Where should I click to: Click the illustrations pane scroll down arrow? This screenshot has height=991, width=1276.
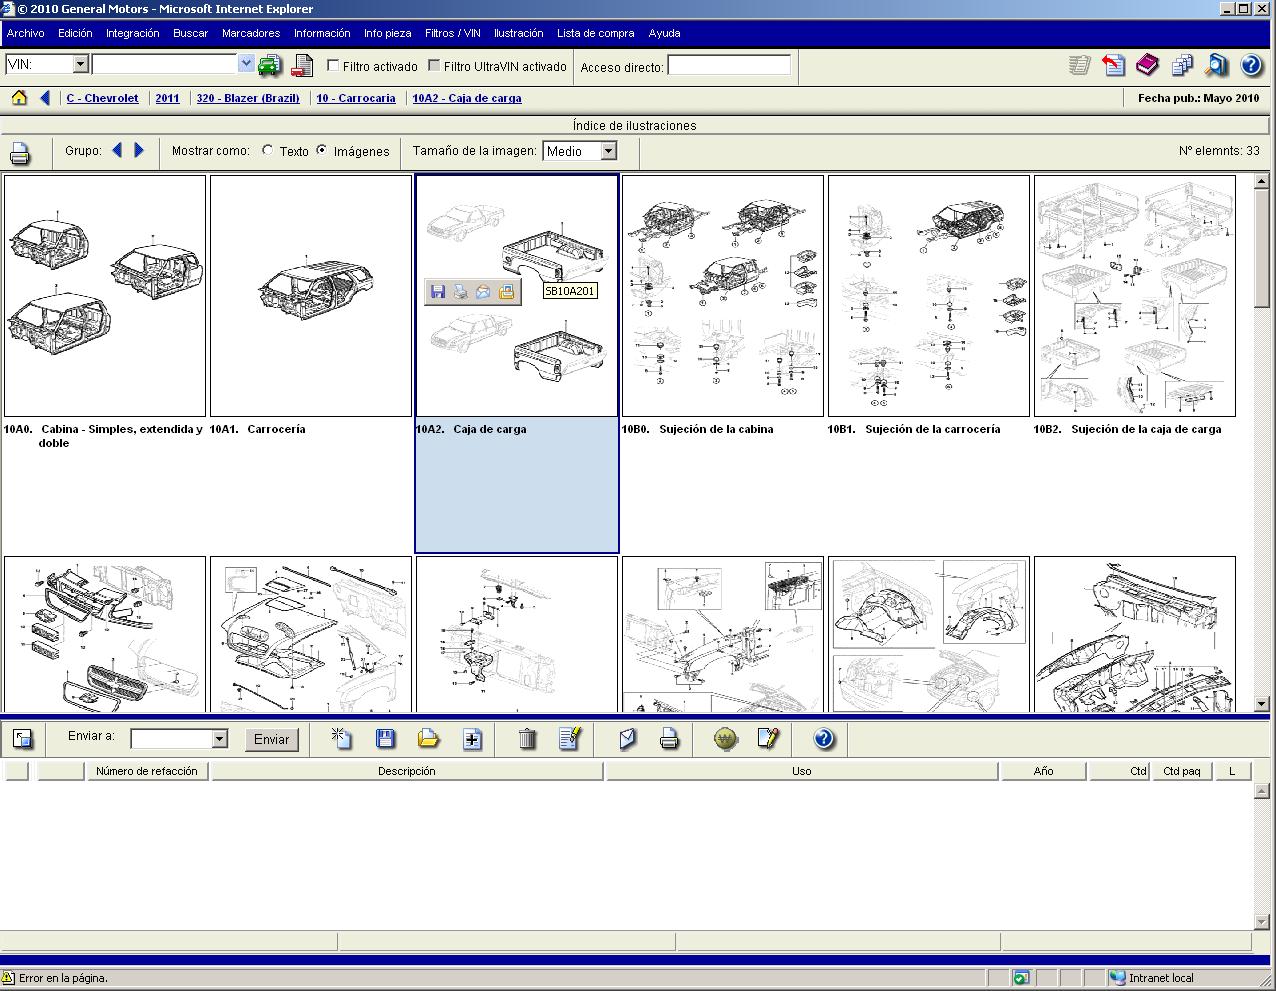1262,704
